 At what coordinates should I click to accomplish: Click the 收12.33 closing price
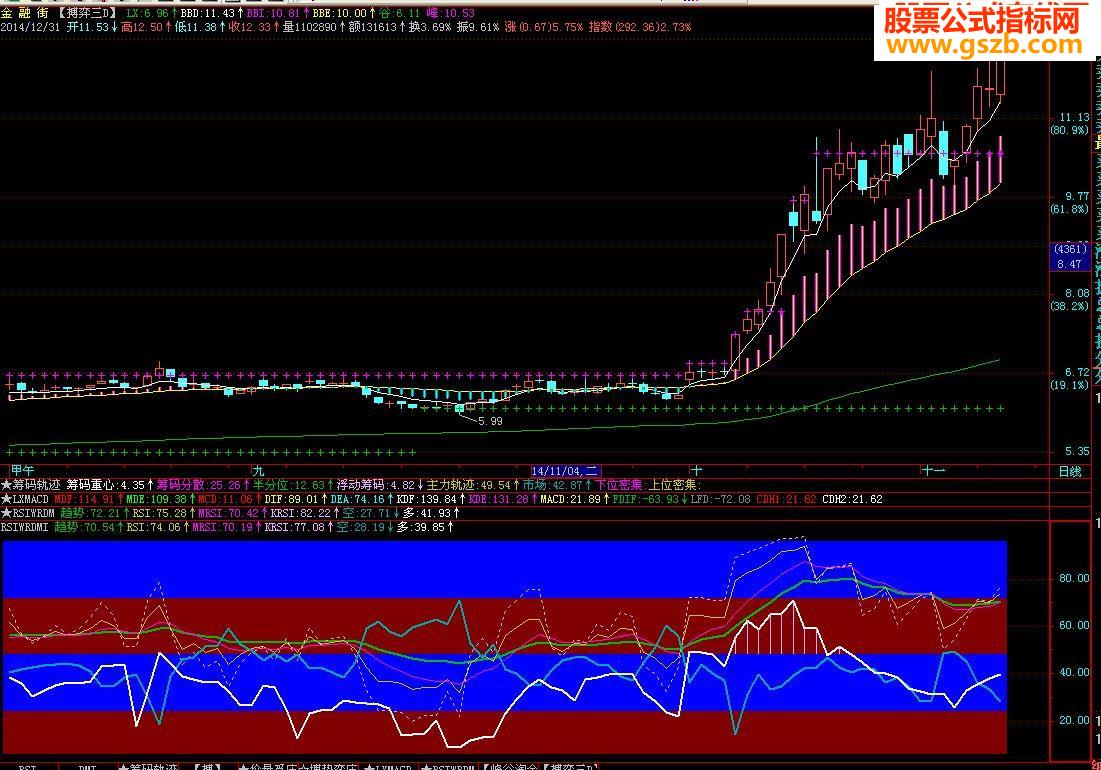pyautogui.click(x=249, y=27)
